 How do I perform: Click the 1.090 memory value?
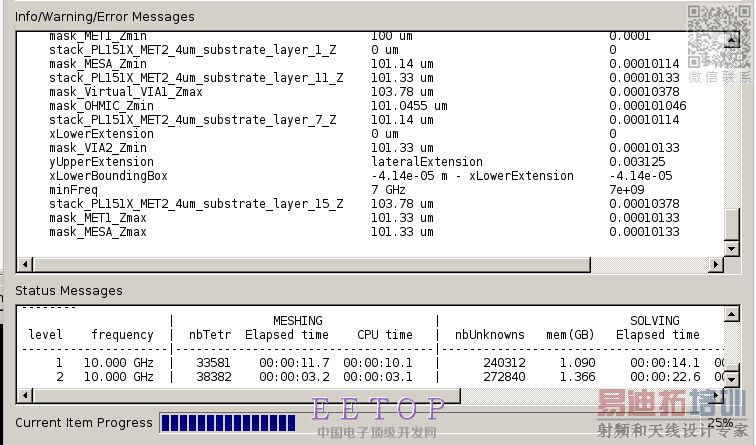(x=577, y=363)
